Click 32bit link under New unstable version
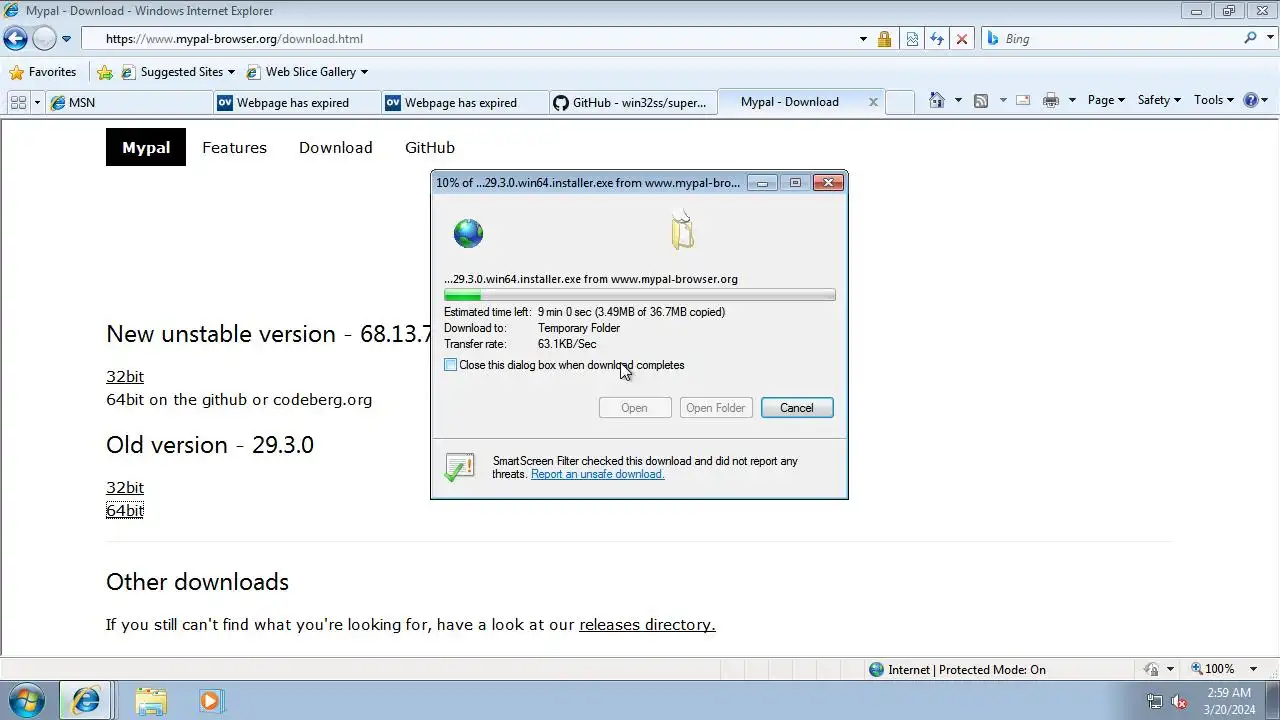Image resolution: width=1280 pixels, height=720 pixels. (125, 376)
